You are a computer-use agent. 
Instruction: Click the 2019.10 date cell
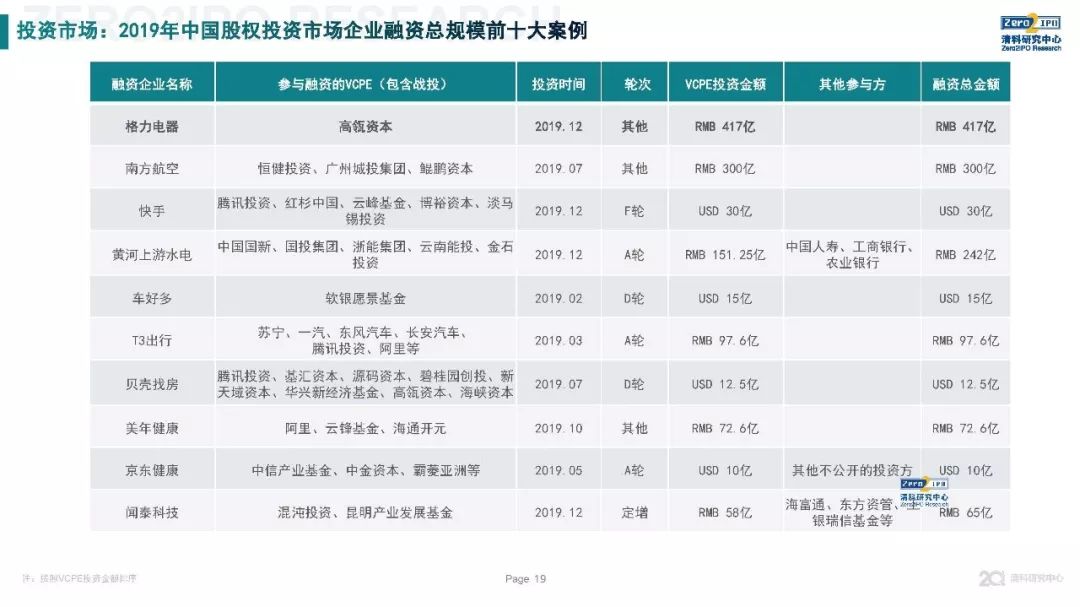pos(559,428)
